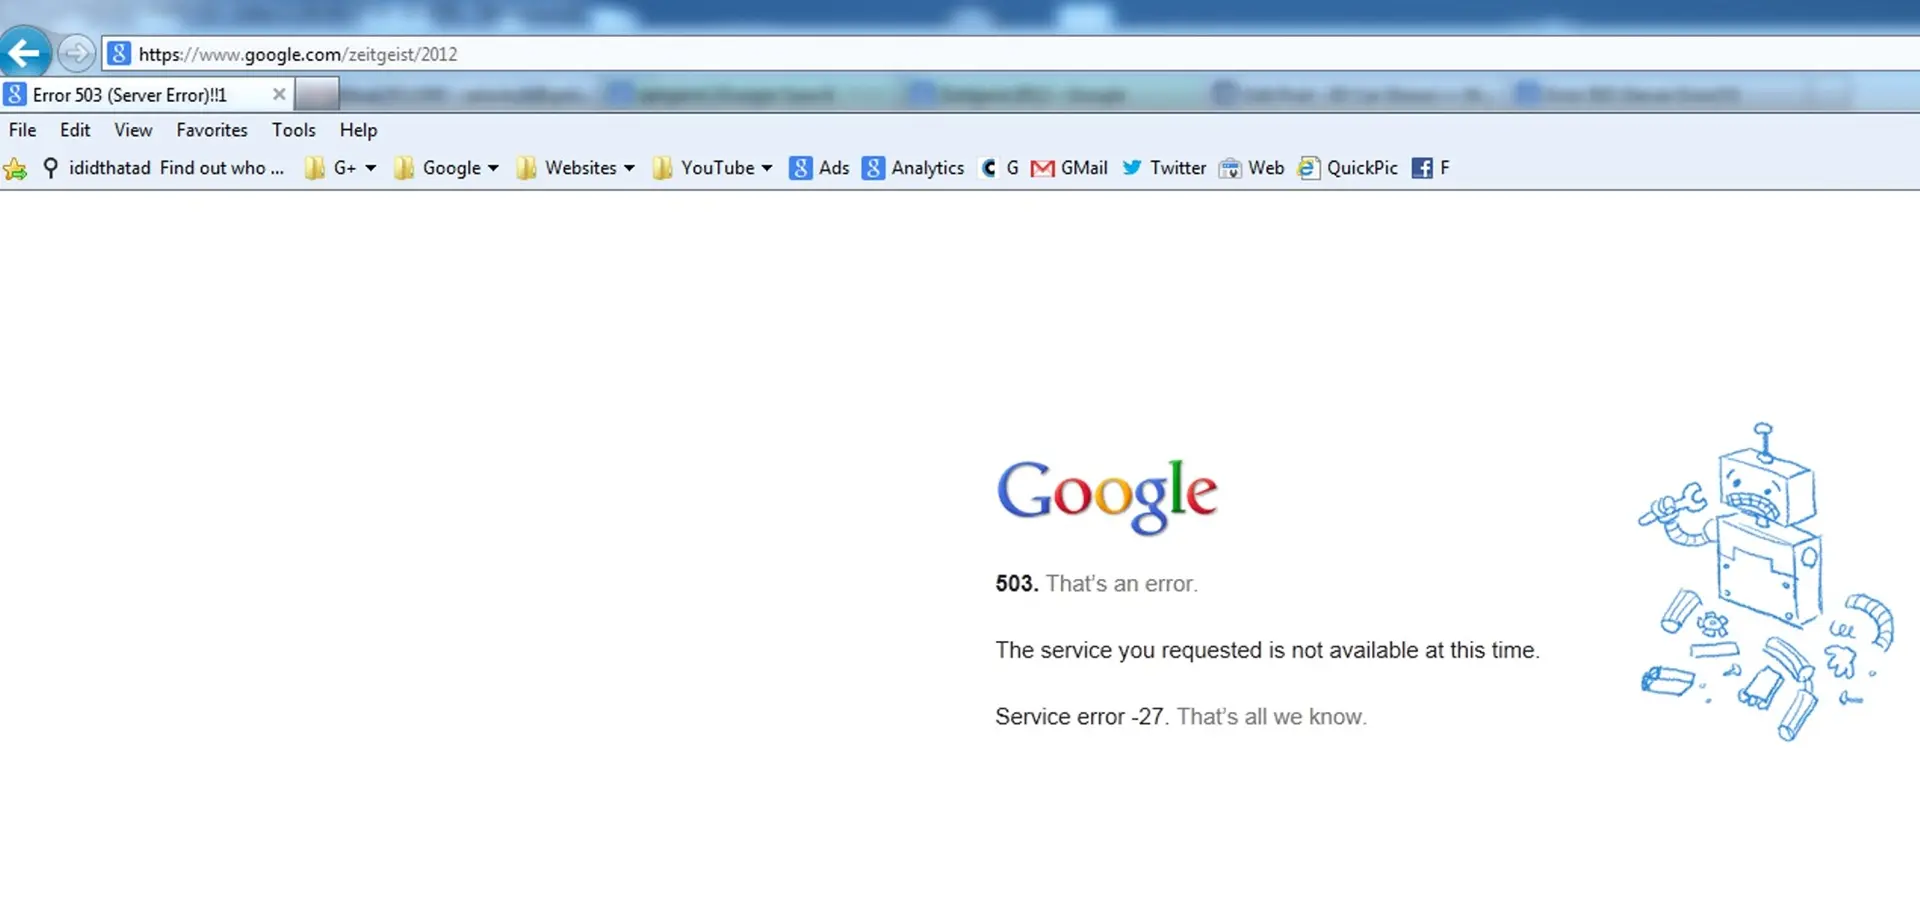Close the Error 503 tab
The image size is (1920, 901).
coord(279,94)
